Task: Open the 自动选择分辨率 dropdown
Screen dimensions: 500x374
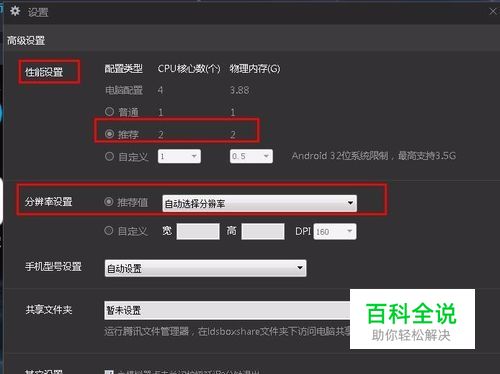Action: (259, 203)
